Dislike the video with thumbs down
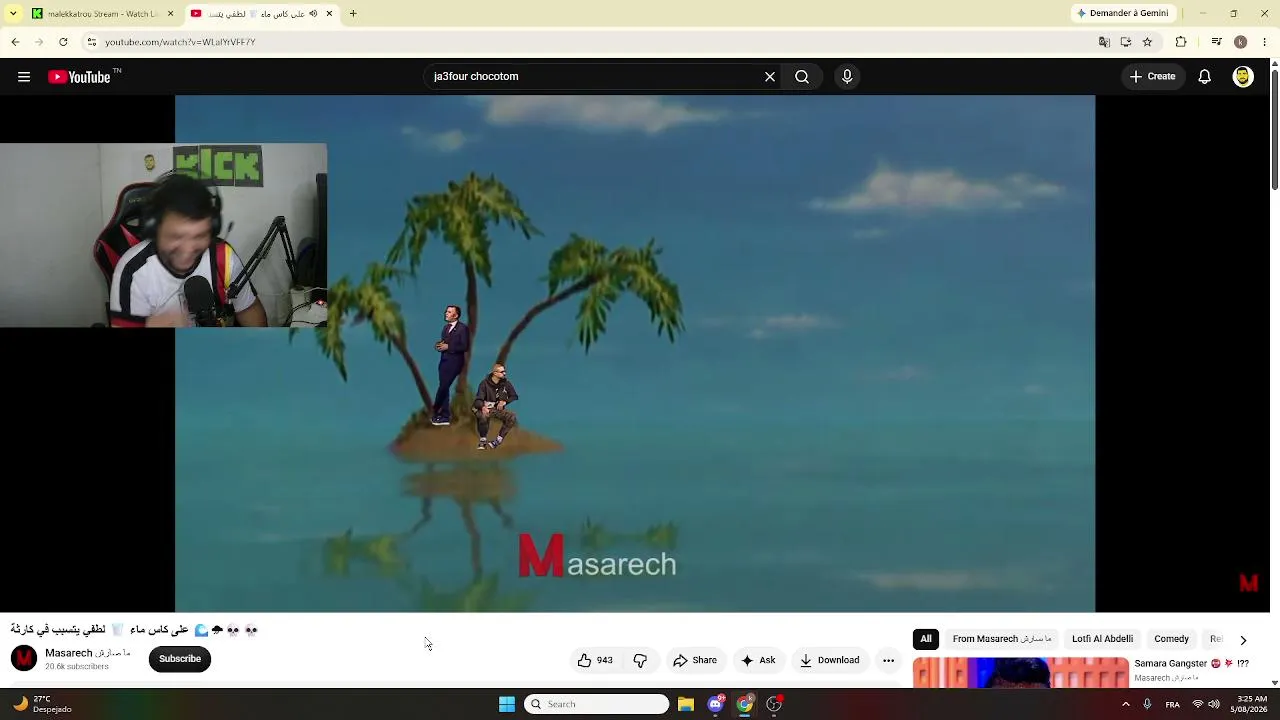The height and width of the screenshot is (720, 1280). click(x=640, y=660)
